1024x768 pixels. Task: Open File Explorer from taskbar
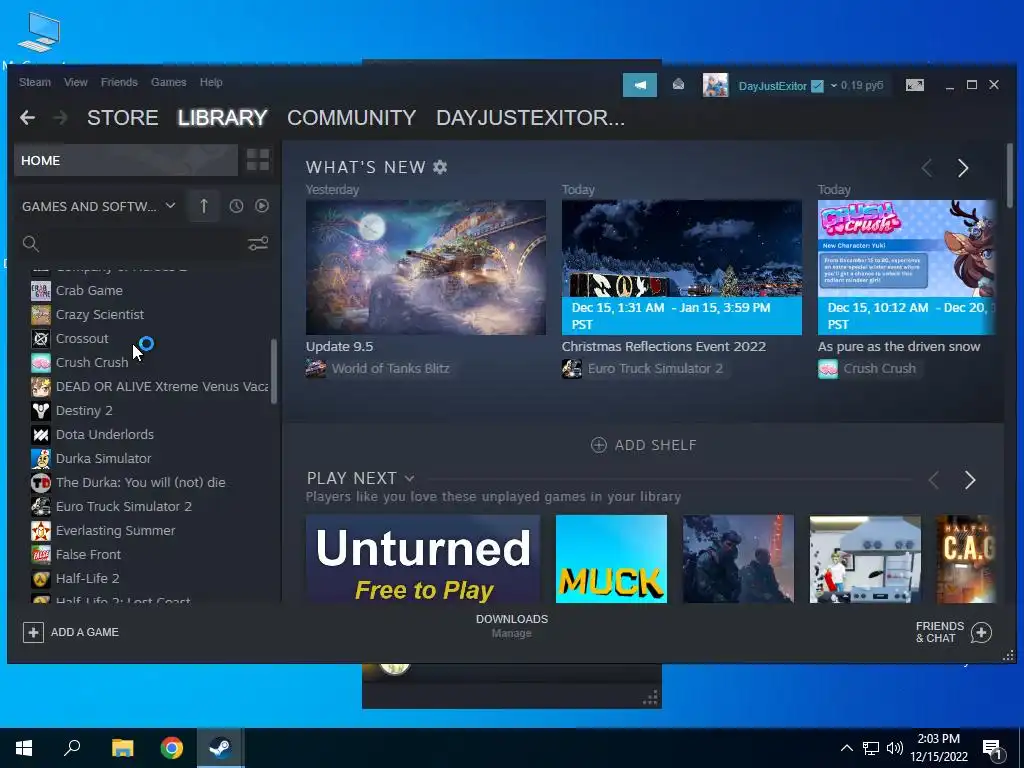click(122, 748)
